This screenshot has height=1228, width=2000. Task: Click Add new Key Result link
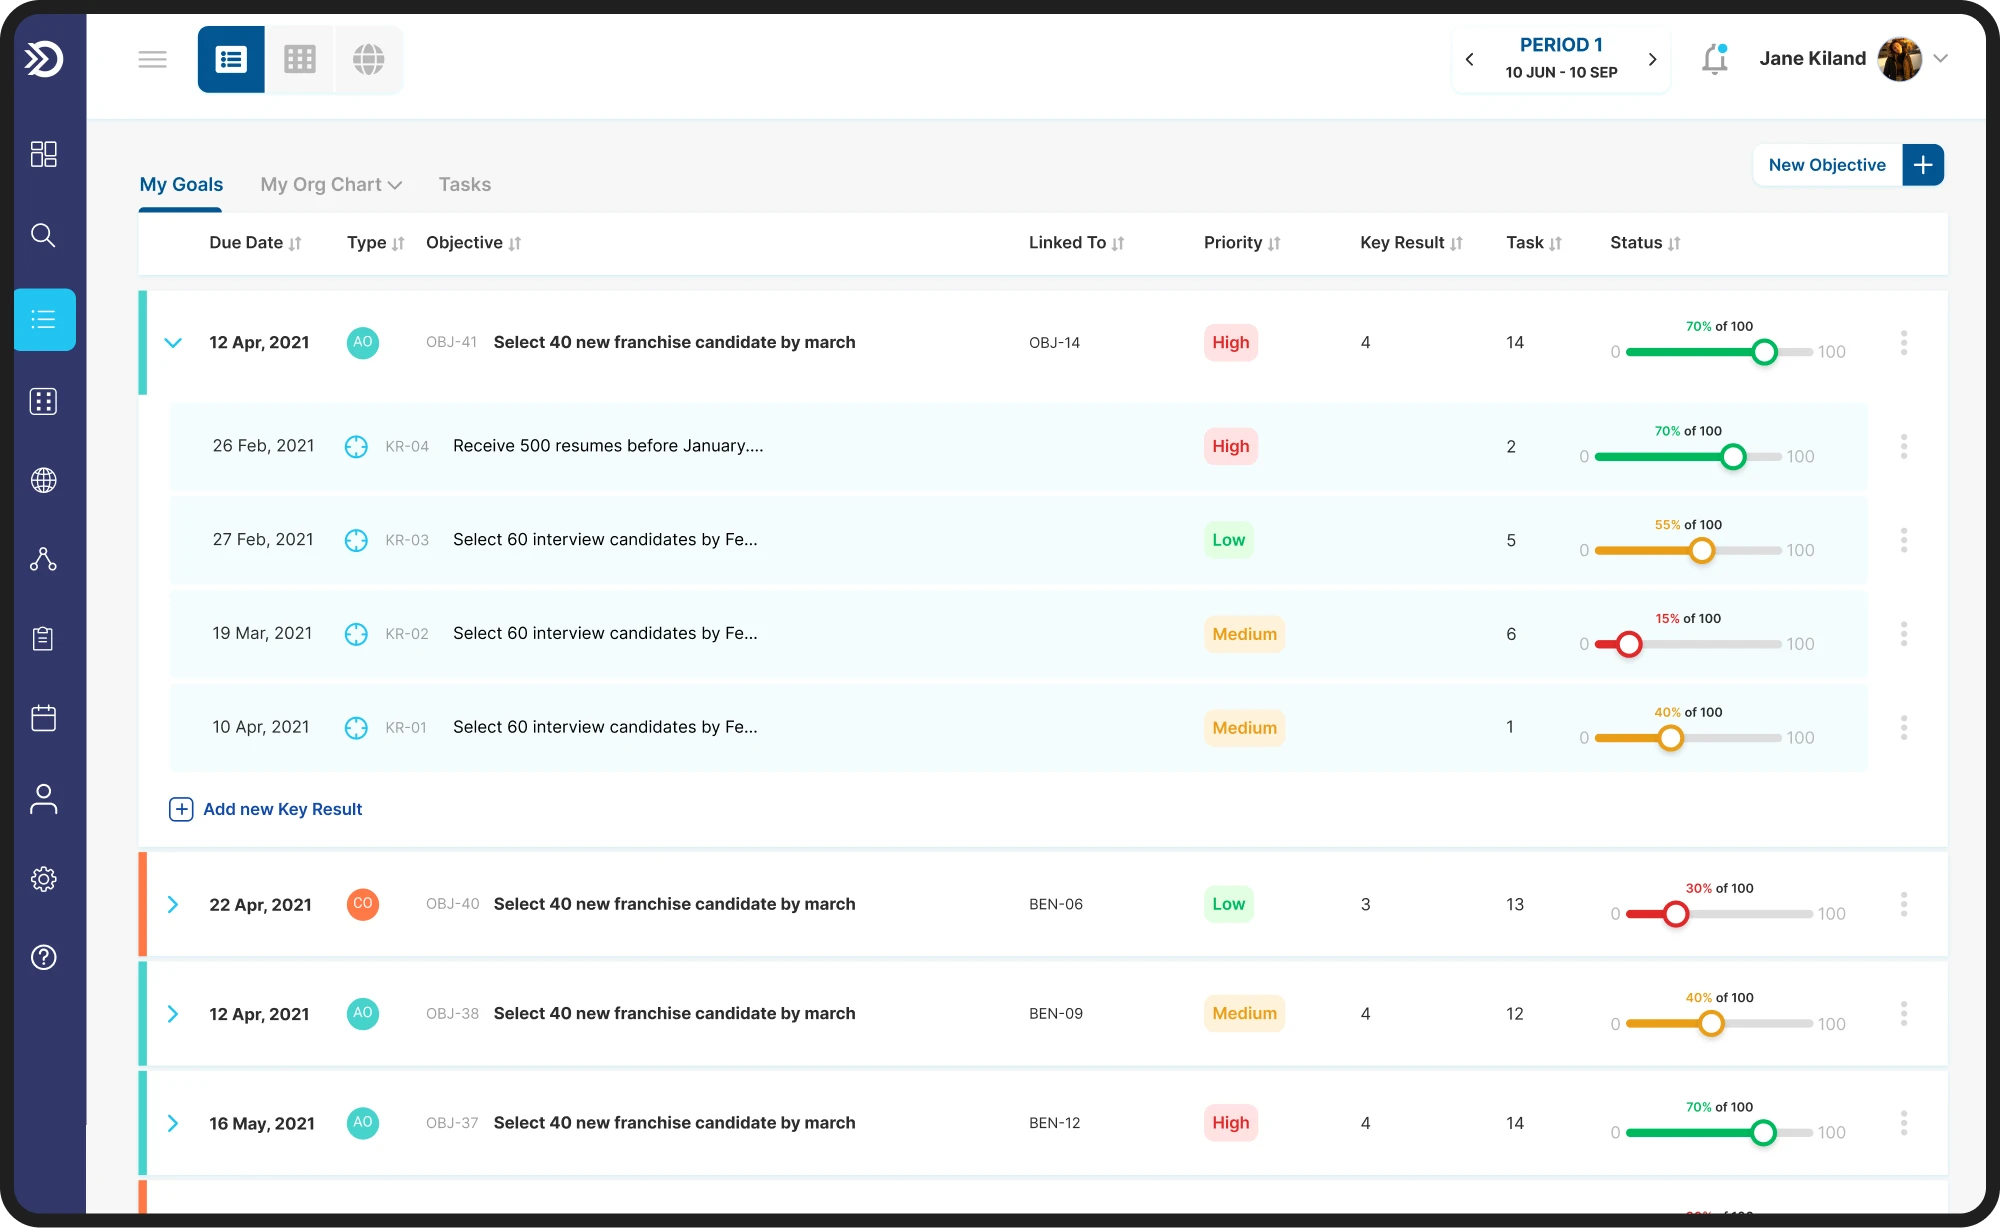(266, 809)
